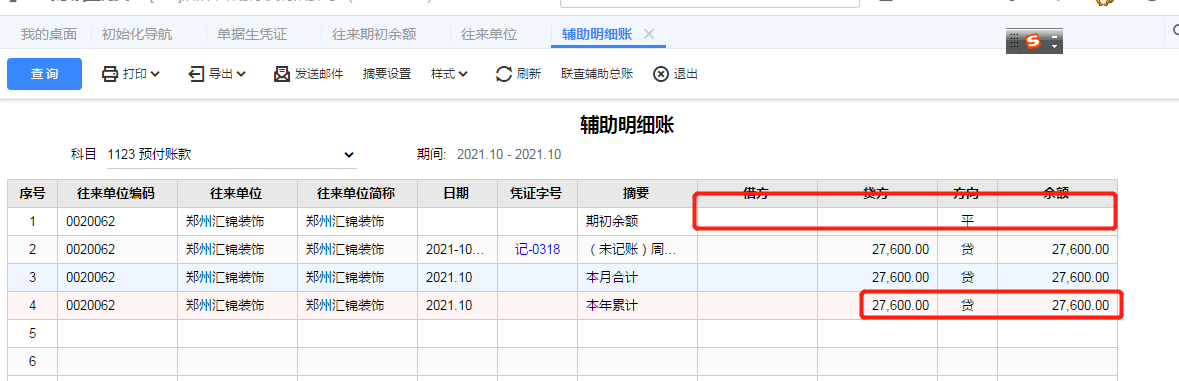The height and width of the screenshot is (381, 1179).
Task: Click the 辅助明细账 report title
Action: coord(627,125)
